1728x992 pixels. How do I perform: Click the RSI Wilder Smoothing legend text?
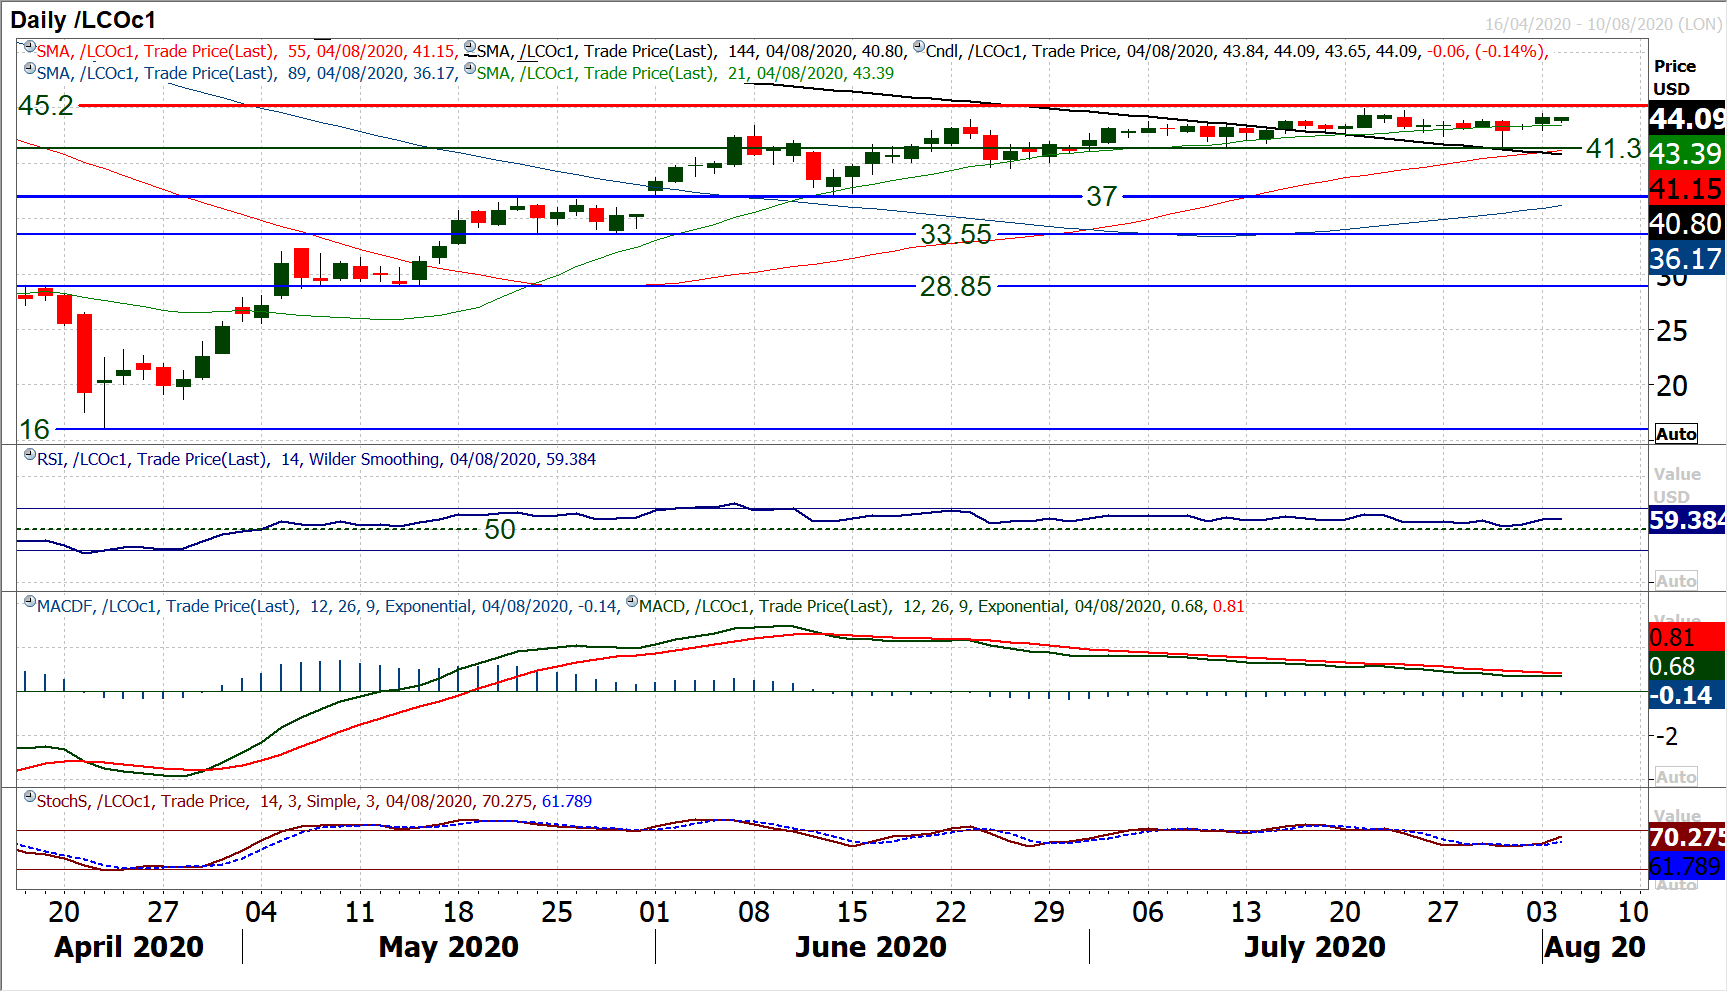point(316,459)
